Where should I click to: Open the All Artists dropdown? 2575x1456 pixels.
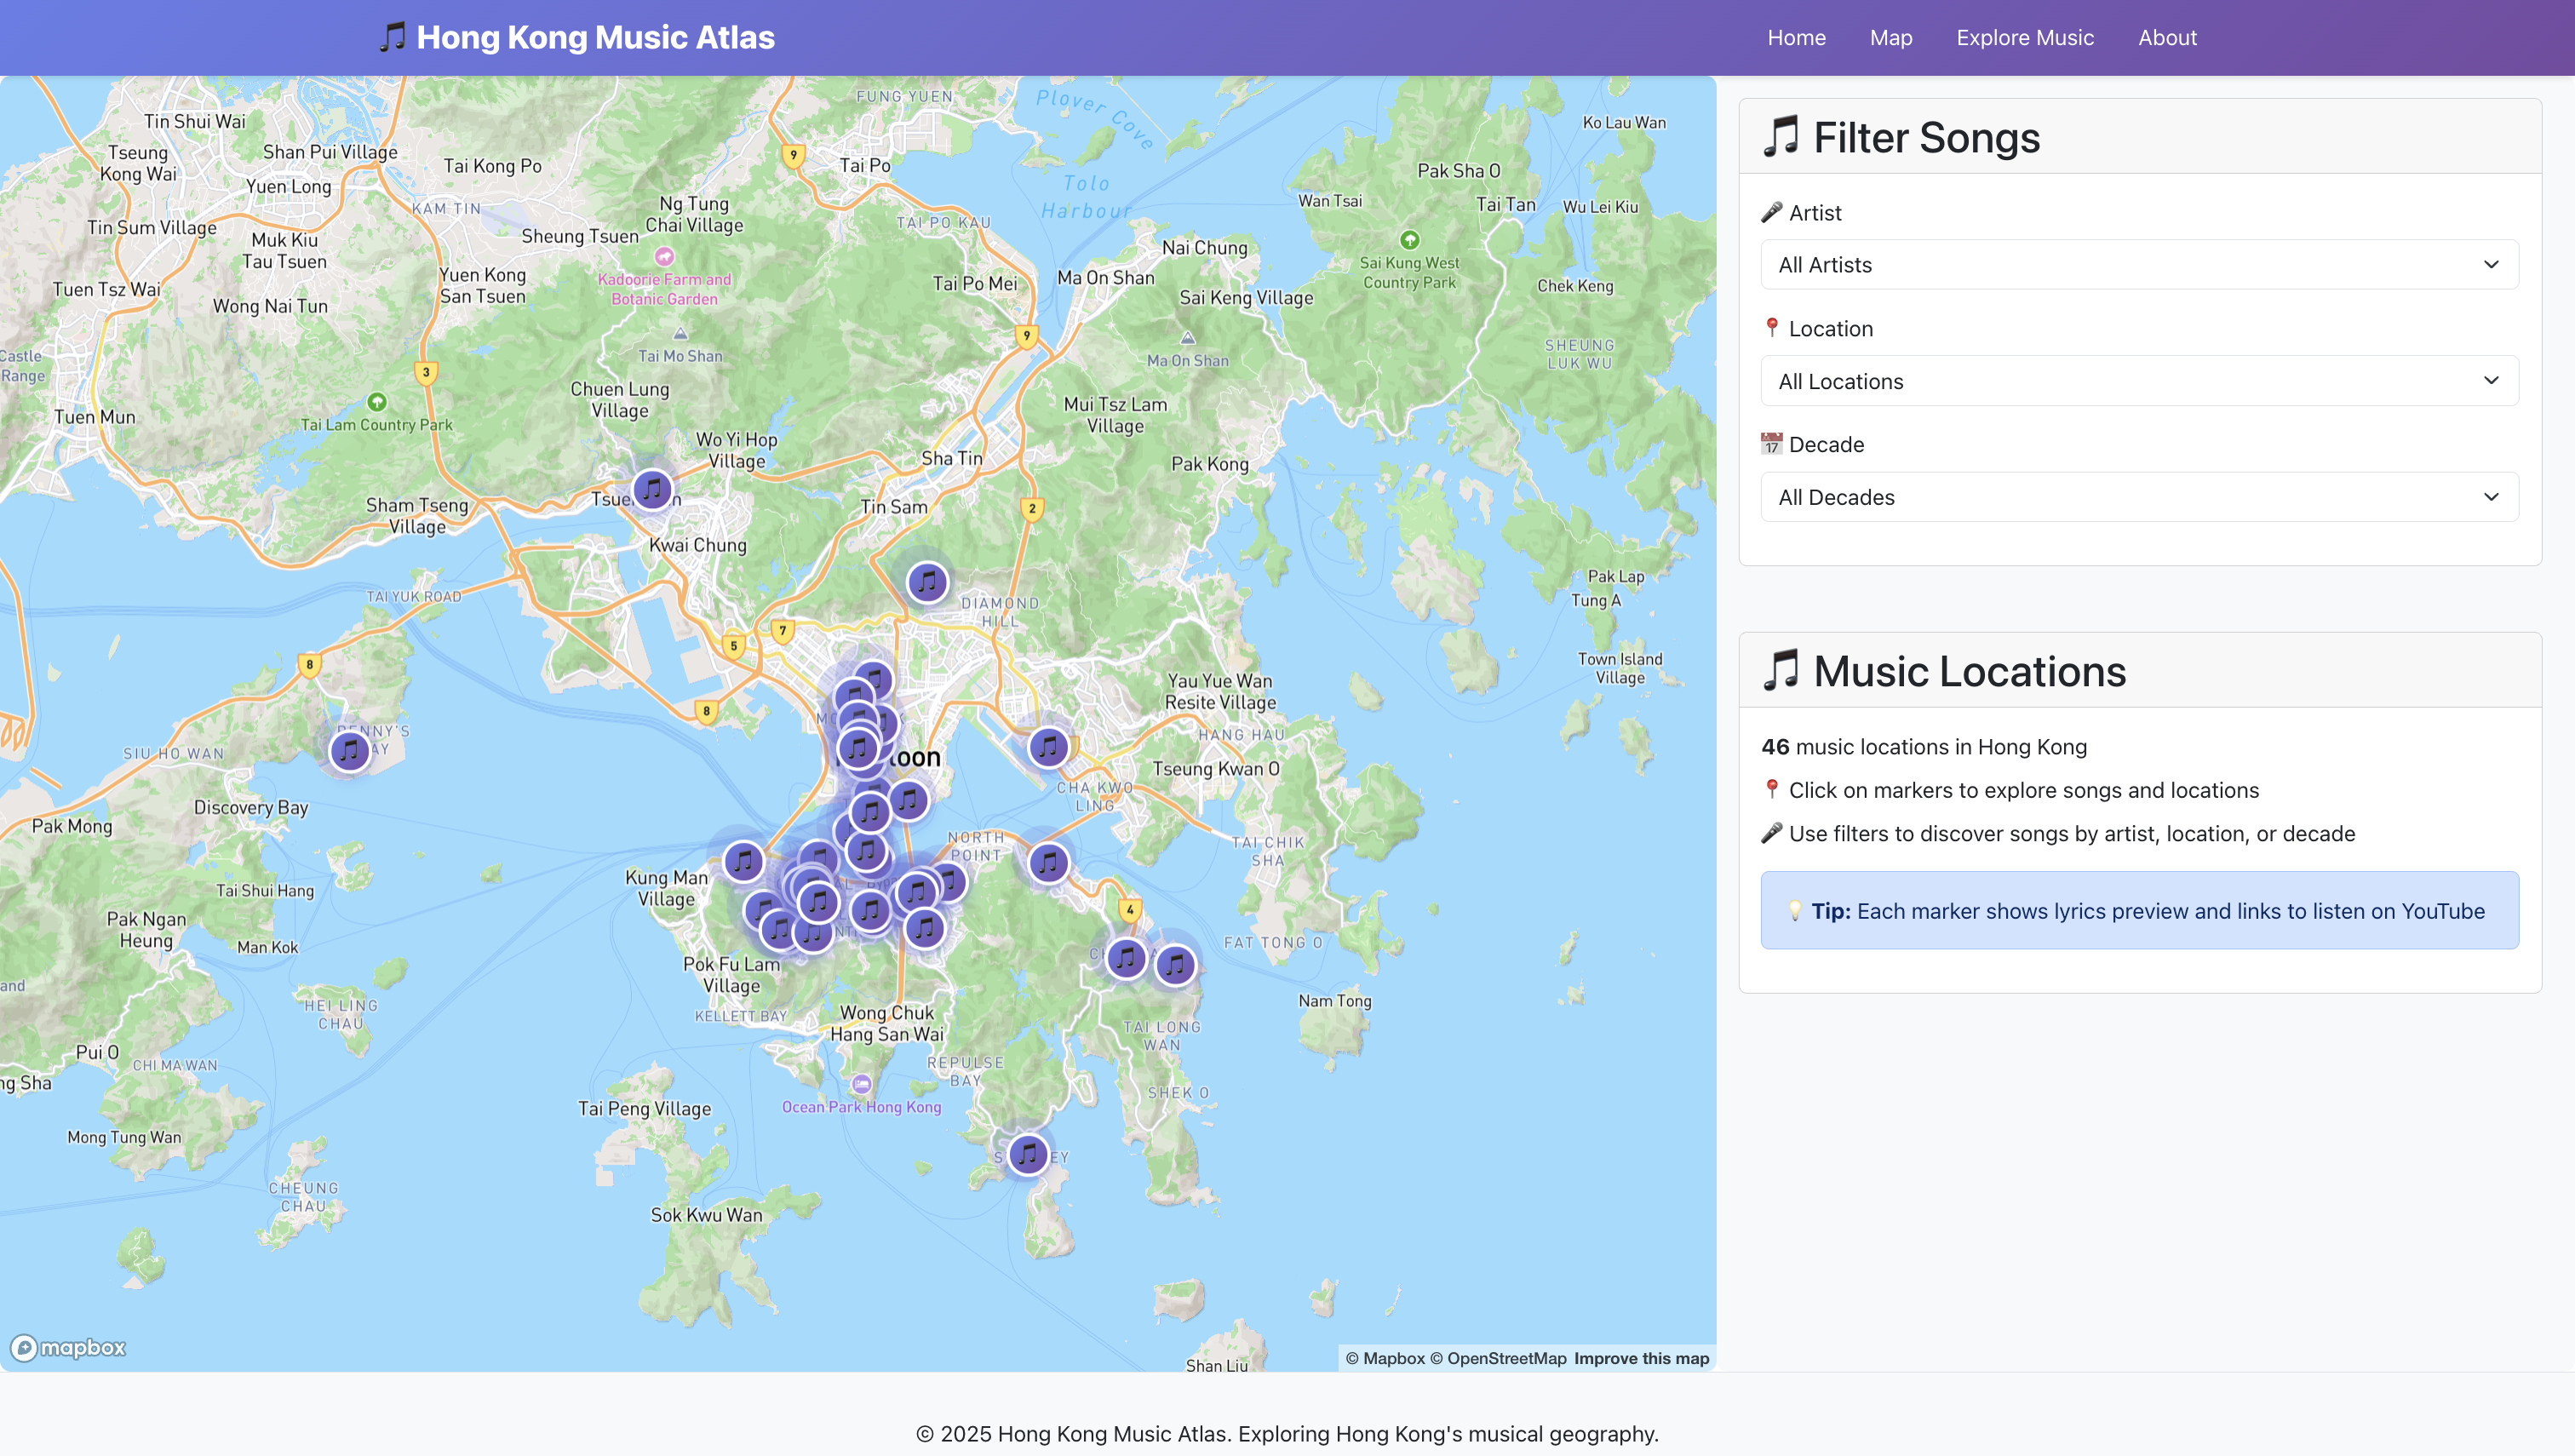click(x=2139, y=265)
